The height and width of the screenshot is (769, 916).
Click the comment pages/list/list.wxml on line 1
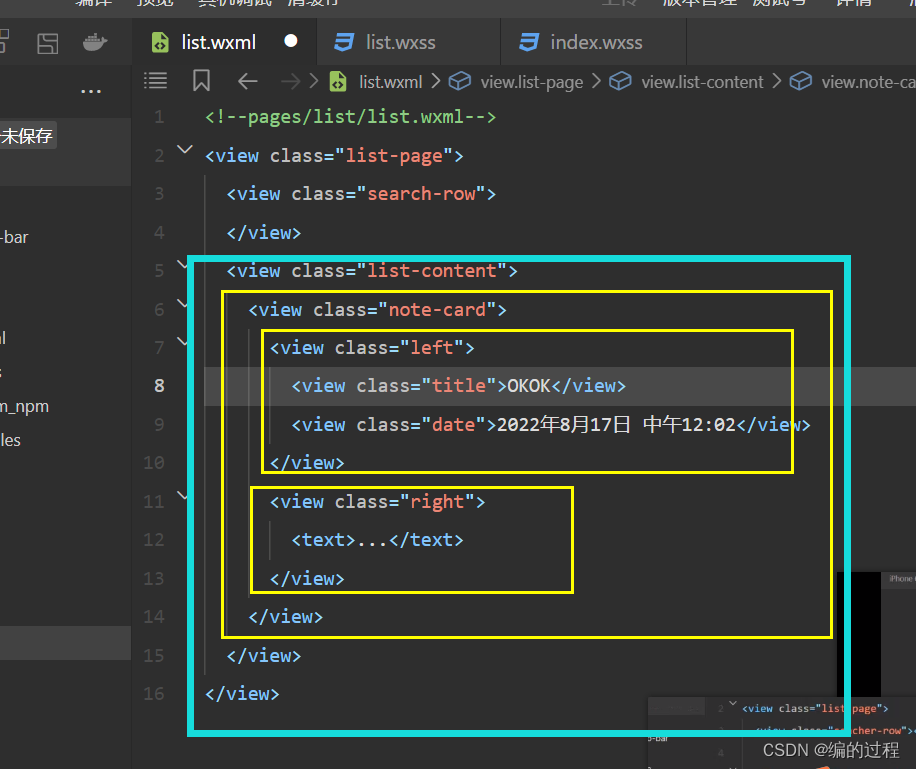[x=351, y=117]
